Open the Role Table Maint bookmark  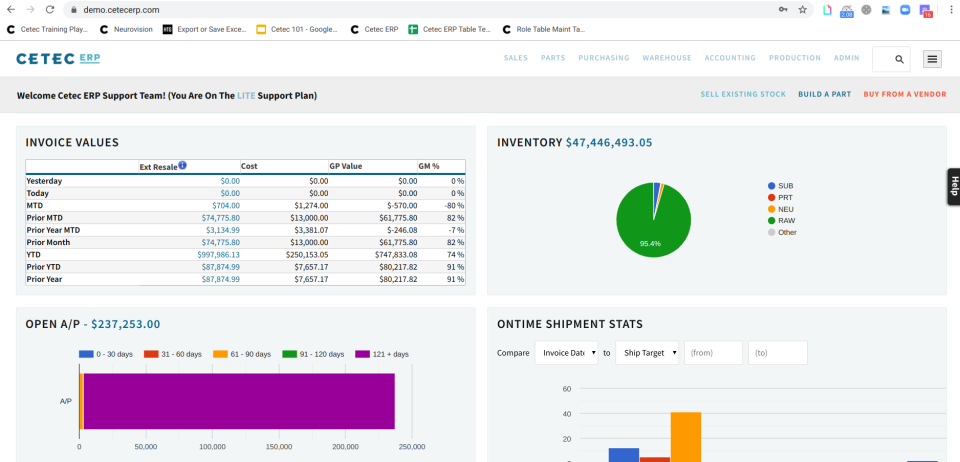[x=544, y=29]
